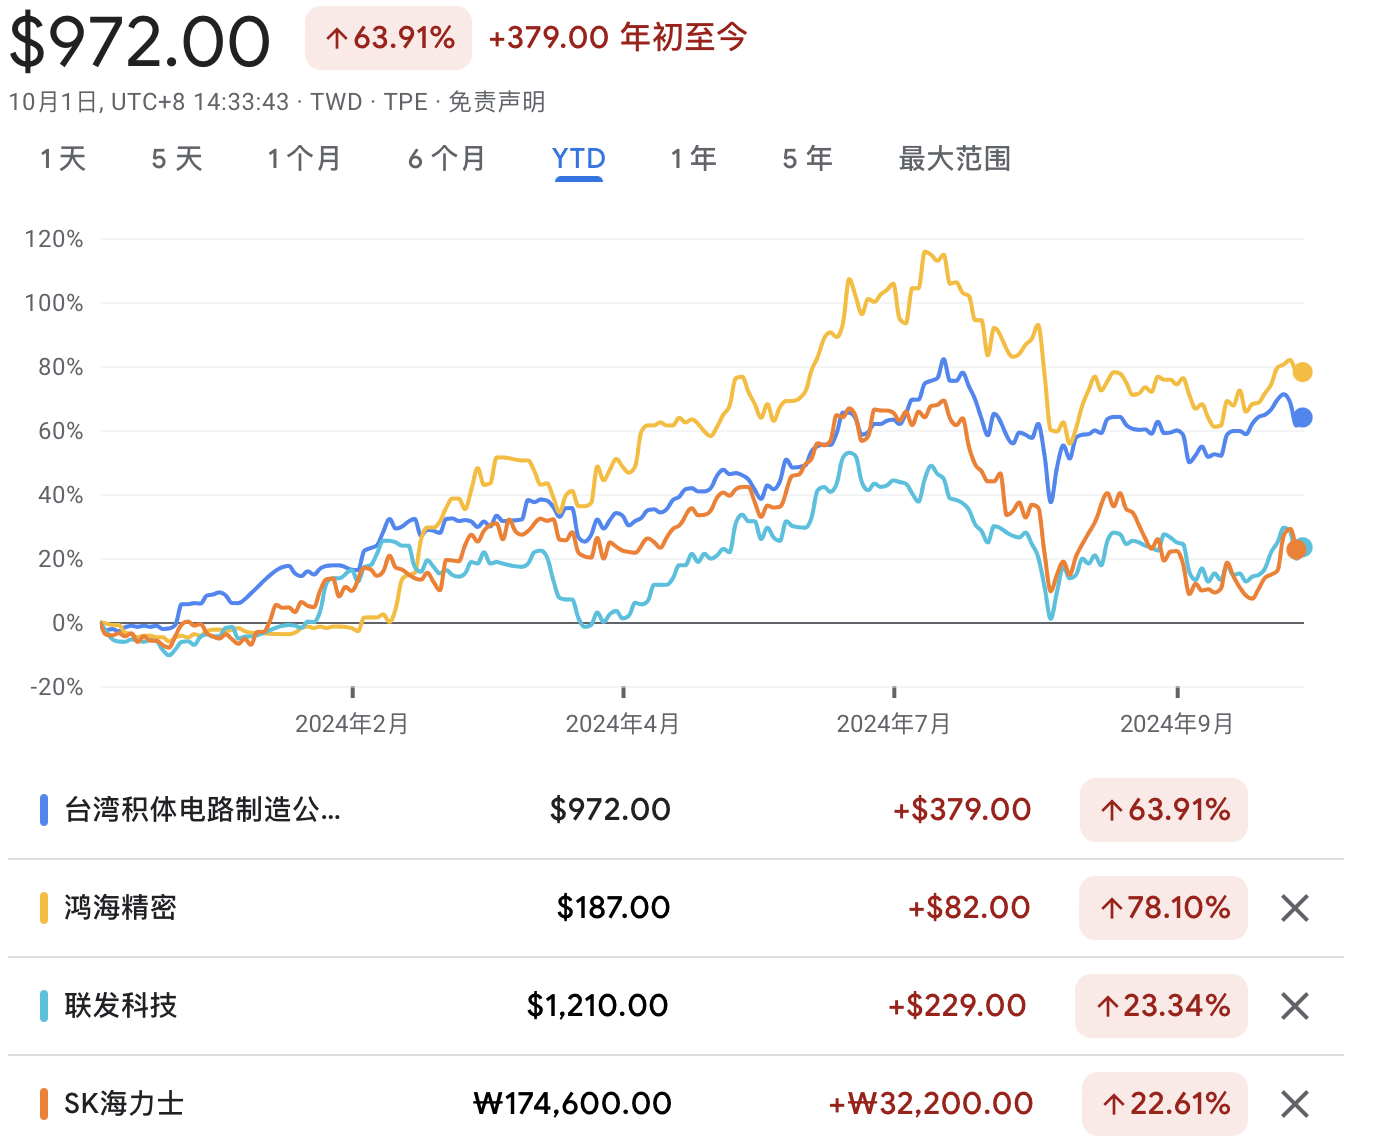Open the 免责声明 disclaimer link
Image resolution: width=1392 pixels, height=1146 pixels.
[496, 102]
